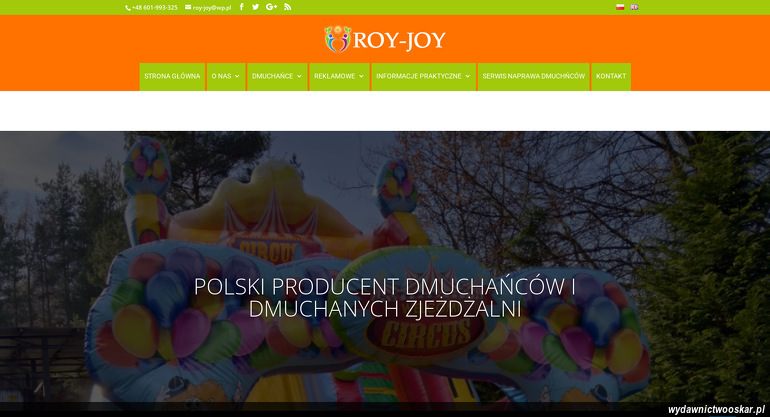This screenshot has height=417, width=770.
Task: Expand the Informacje Praktyczne dropdown arrow
Action: coord(468,76)
